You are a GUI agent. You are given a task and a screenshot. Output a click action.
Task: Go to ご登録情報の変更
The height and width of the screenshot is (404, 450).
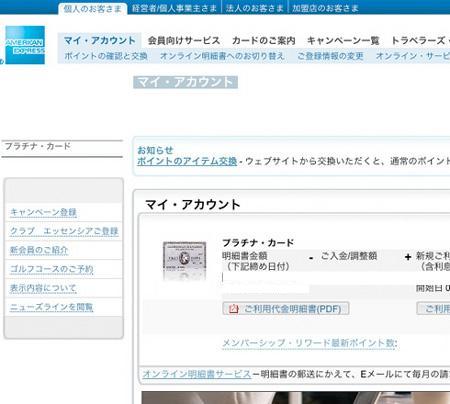(x=330, y=56)
